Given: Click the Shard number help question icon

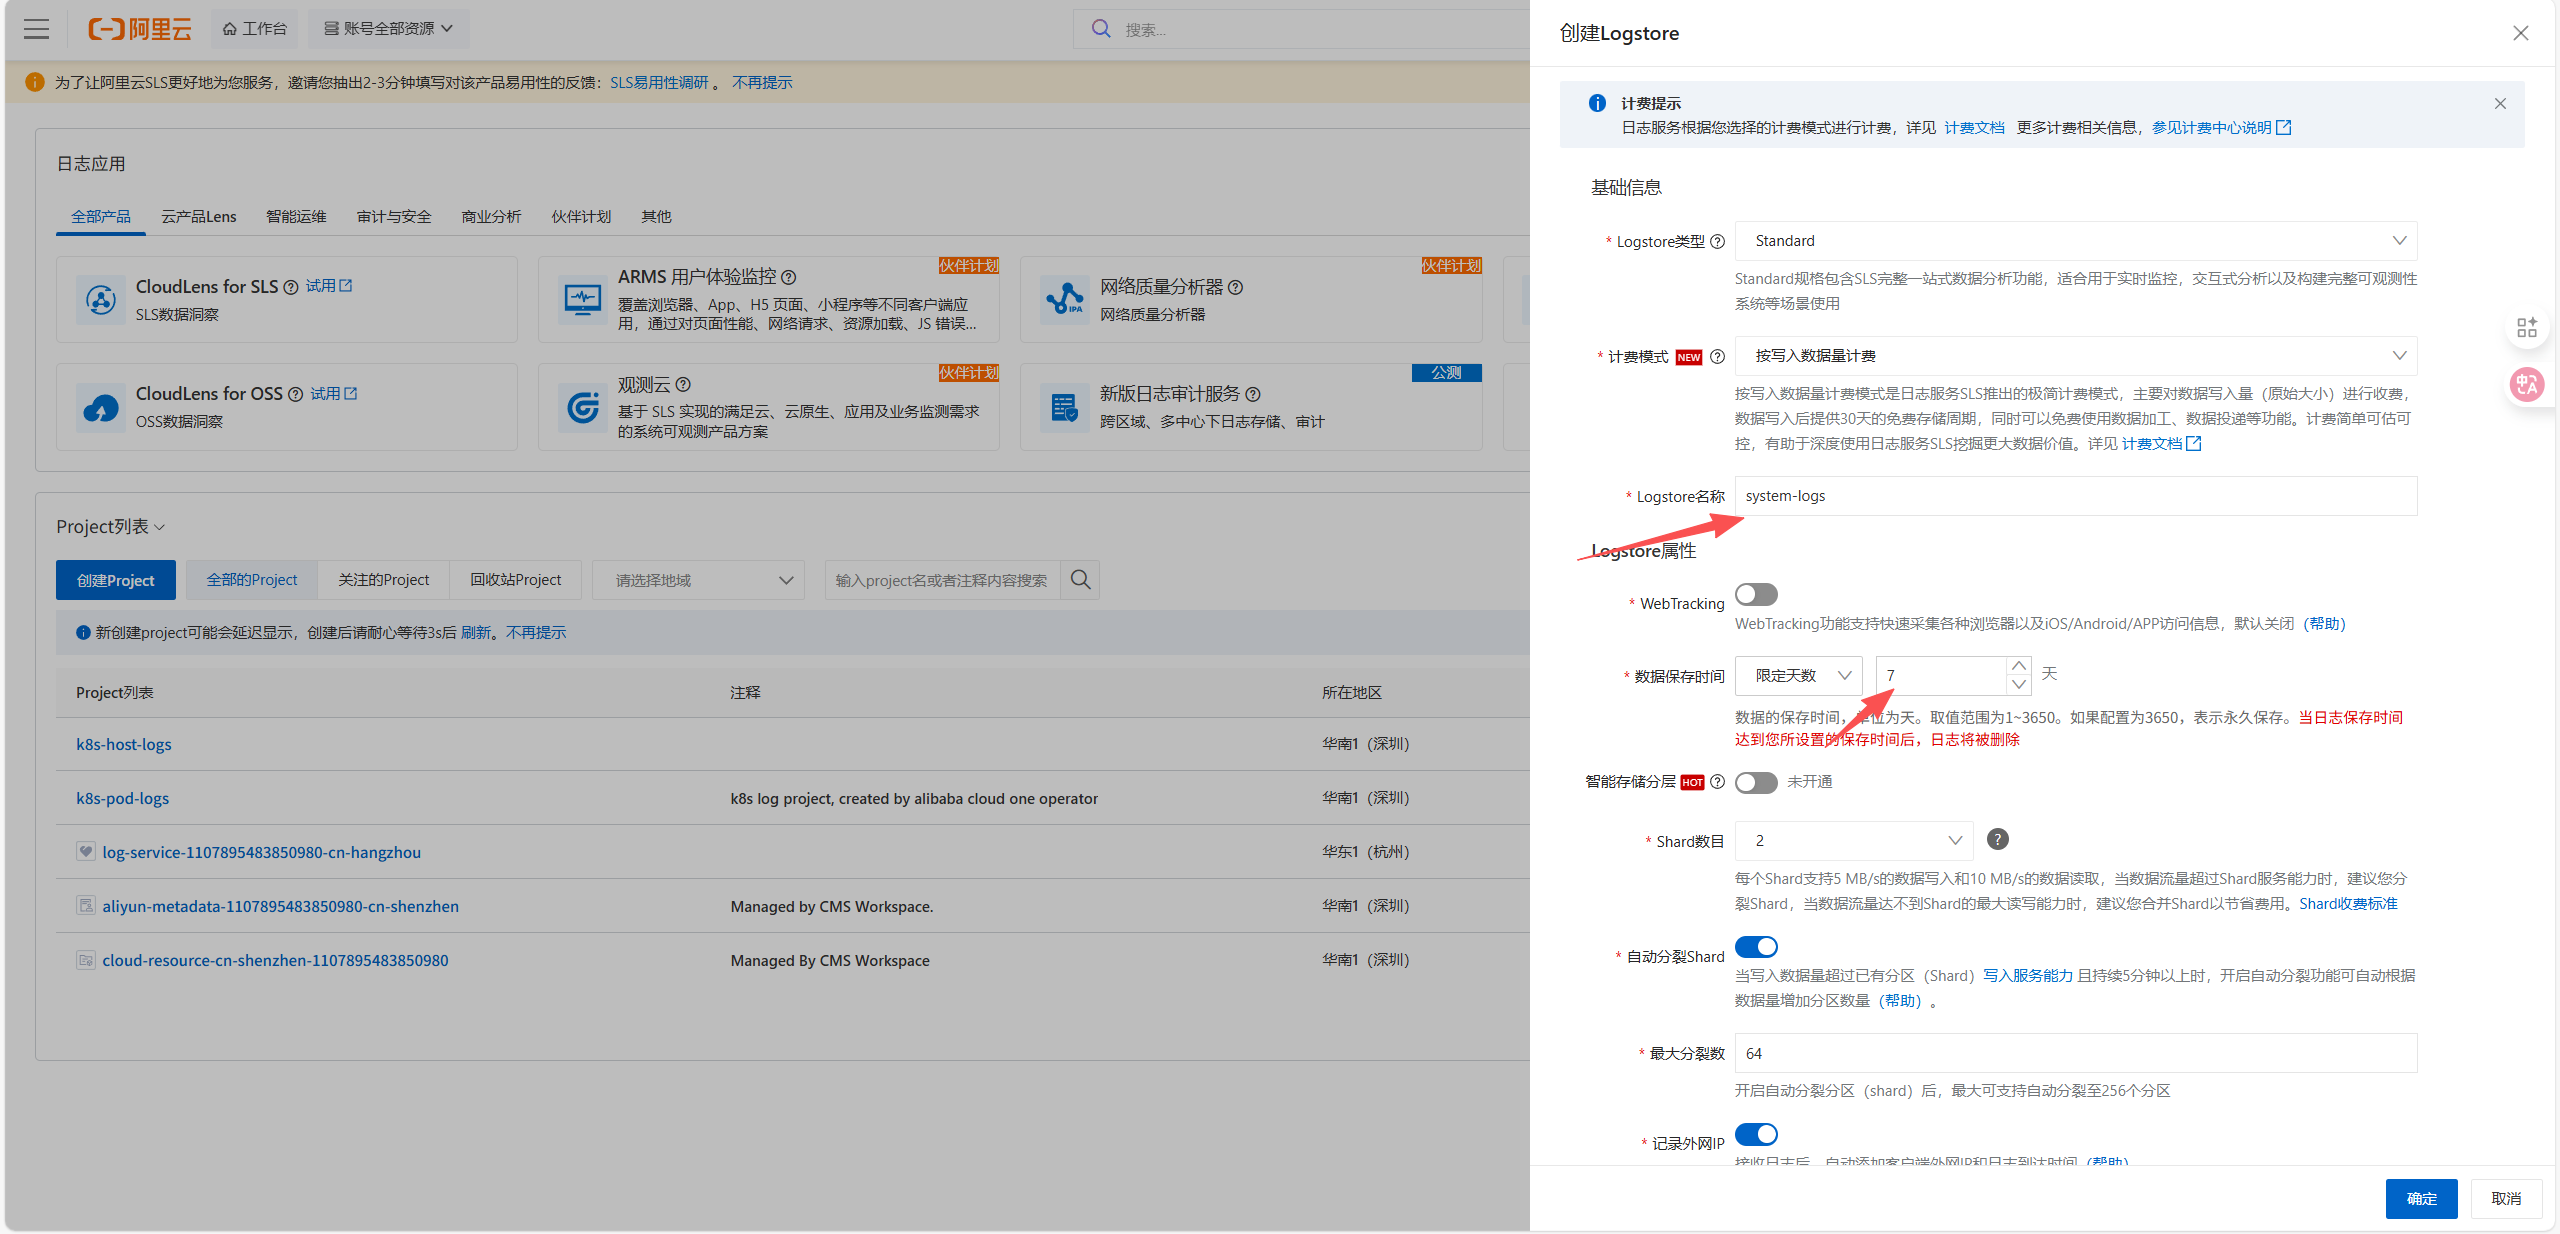Looking at the screenshot, I should point(1997,840).
